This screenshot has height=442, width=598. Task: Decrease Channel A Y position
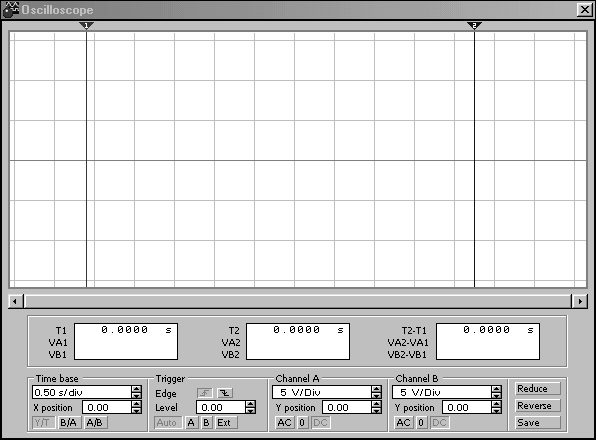pyautogui.click(x=376, y=411)
